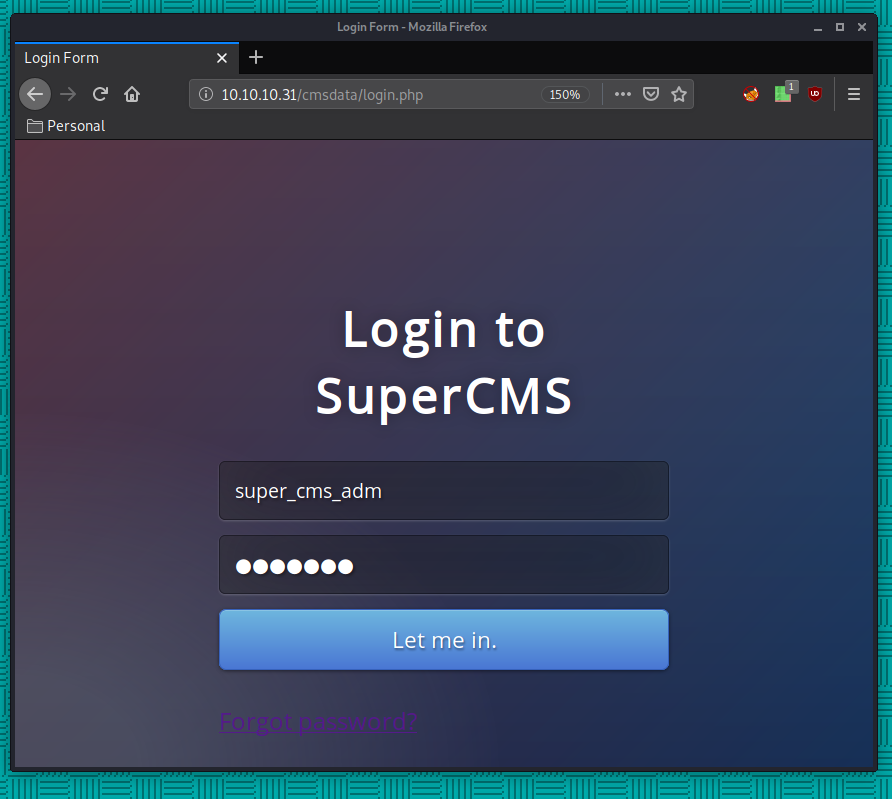This screenshot has height=799, width=892.
Task: Bookmark this page with the star
Action: [679, 94]
